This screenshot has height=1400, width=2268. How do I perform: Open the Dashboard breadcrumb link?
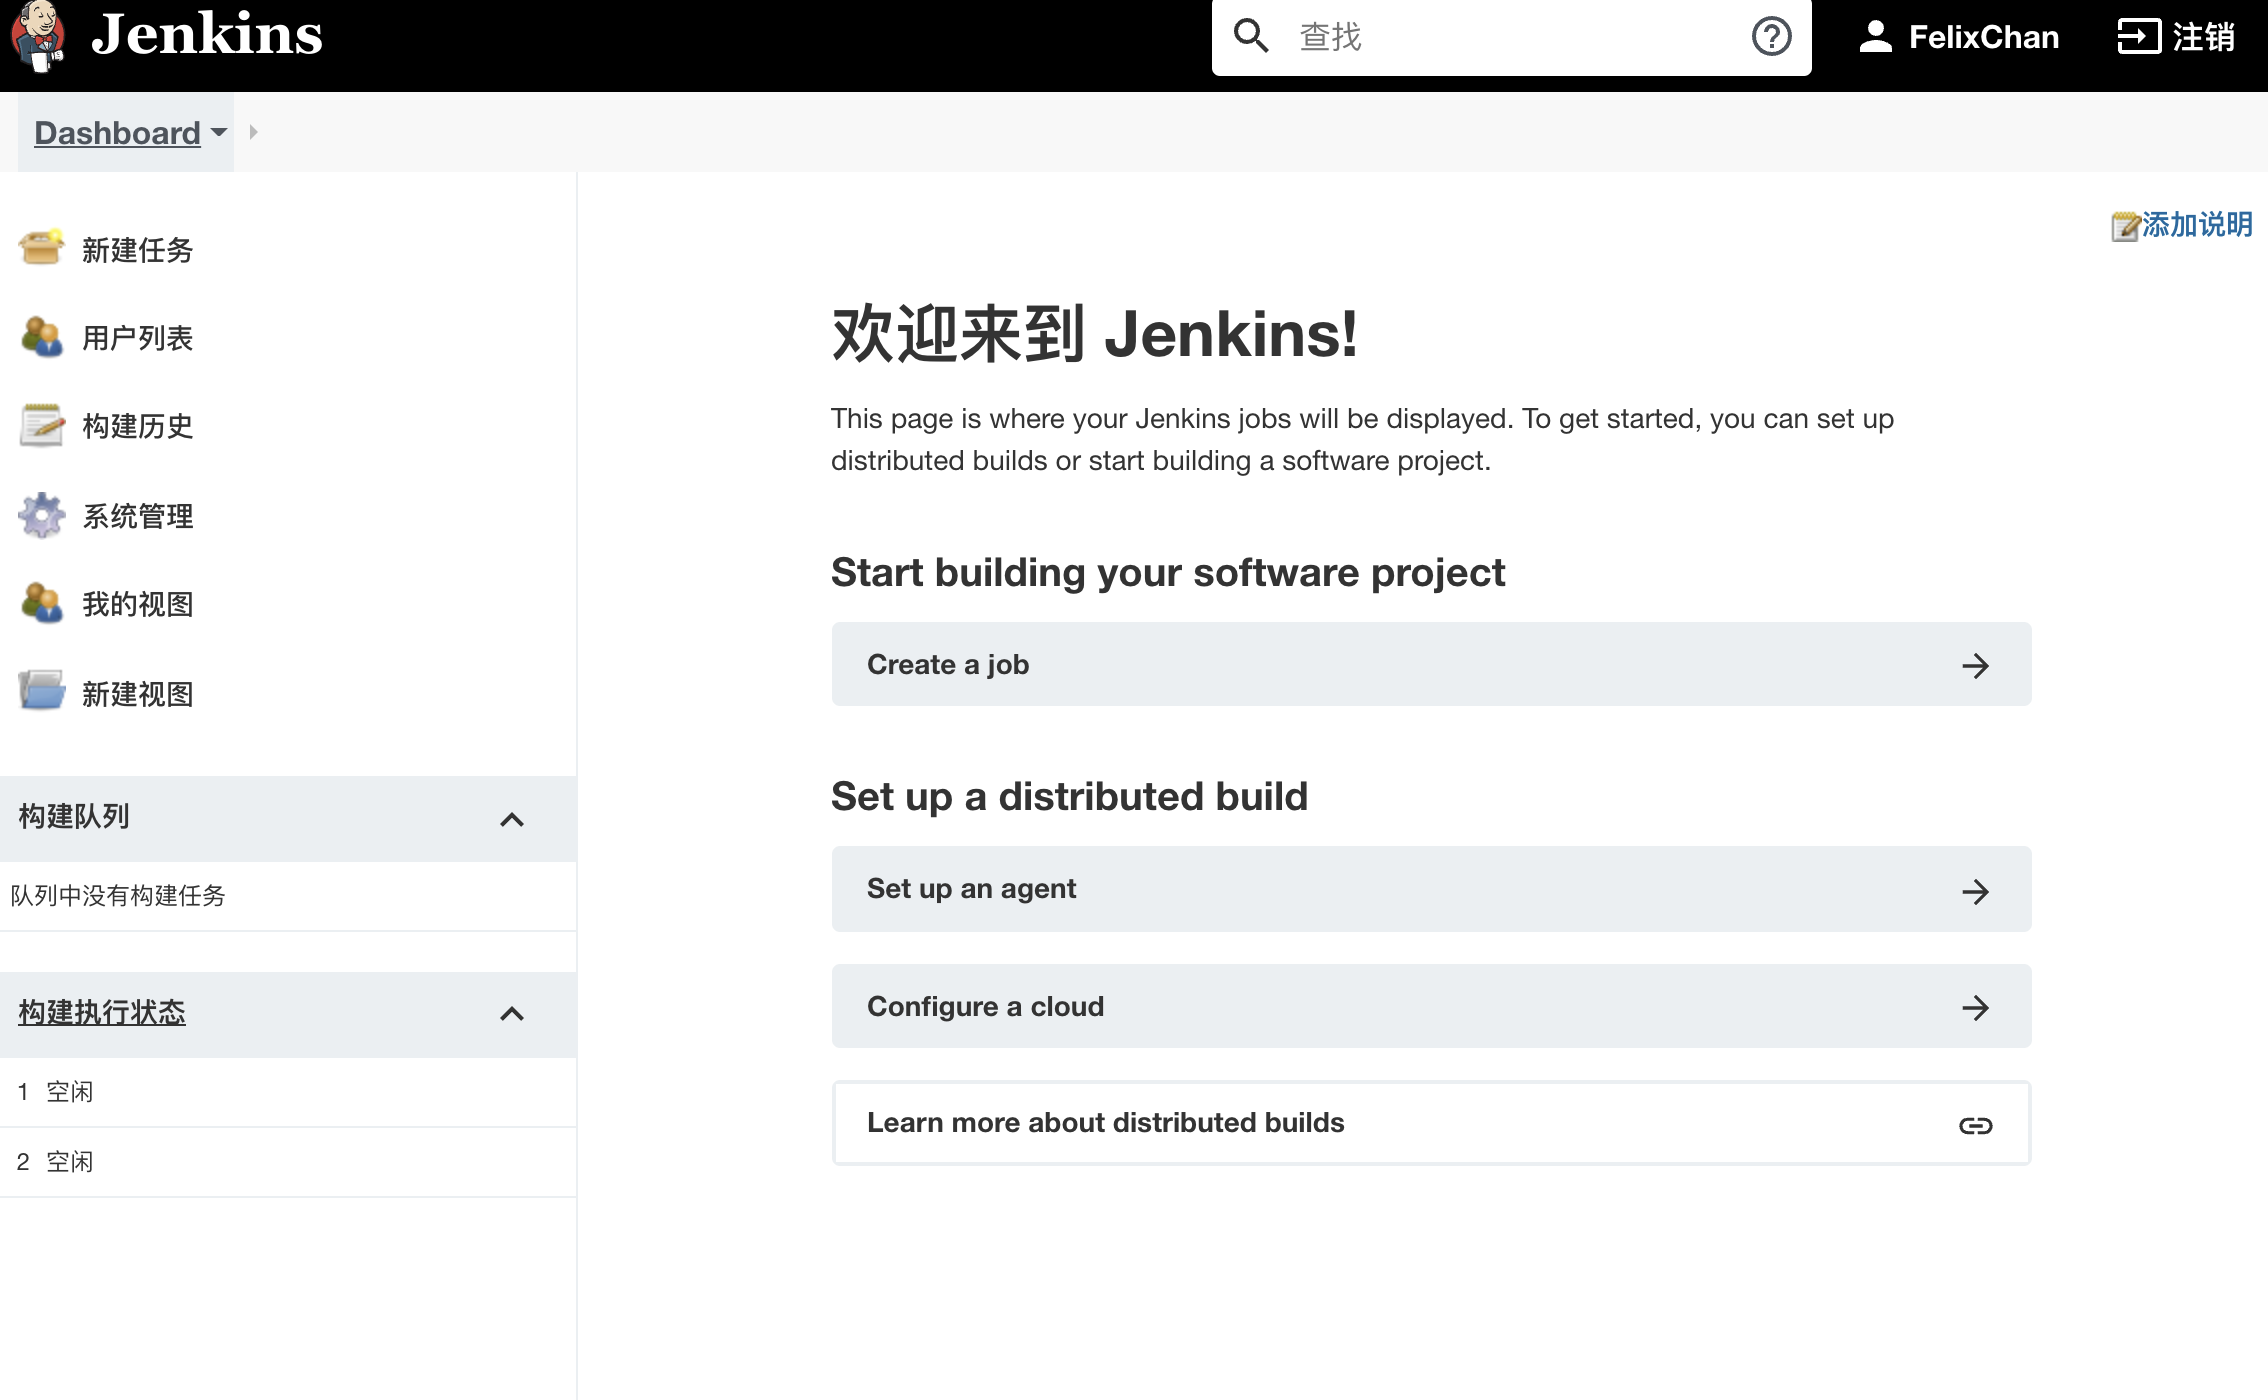(117, 132)
